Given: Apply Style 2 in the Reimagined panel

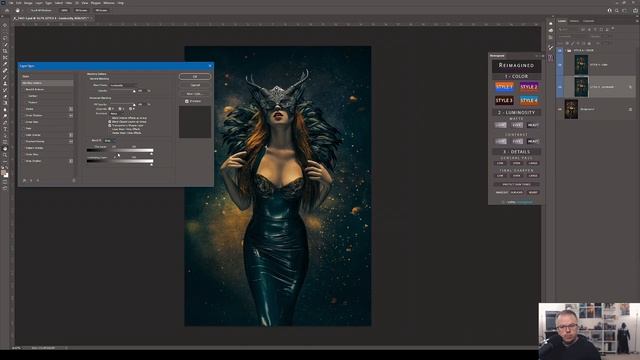Looking at the screenshot, I should pyautogui.click(x=529, y=87).
